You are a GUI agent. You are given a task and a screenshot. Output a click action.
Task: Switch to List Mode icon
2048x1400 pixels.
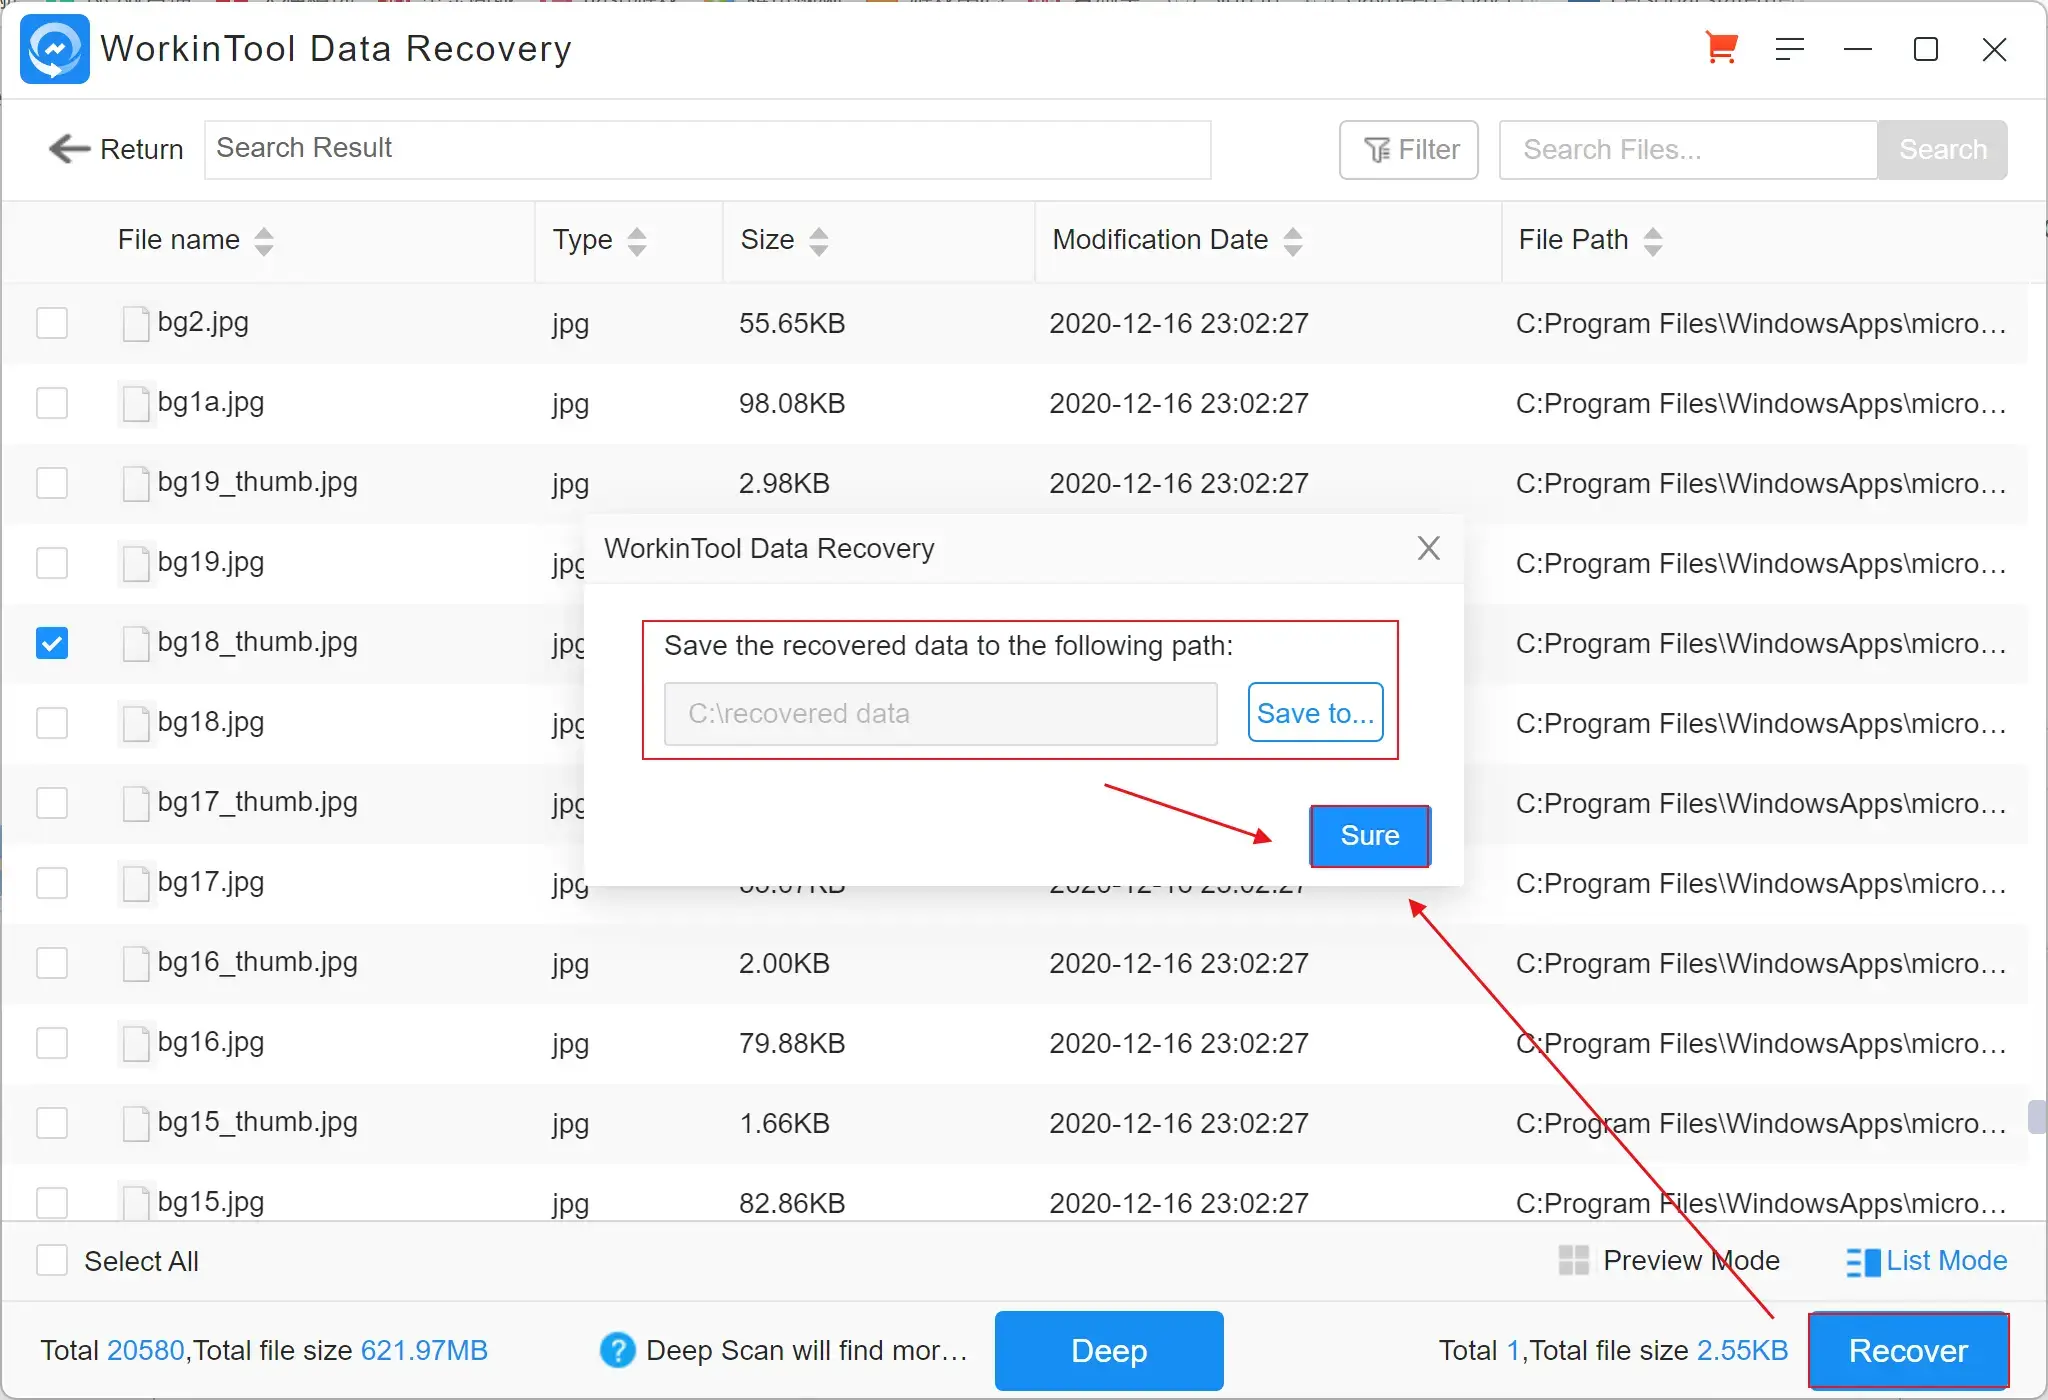1862,1261
